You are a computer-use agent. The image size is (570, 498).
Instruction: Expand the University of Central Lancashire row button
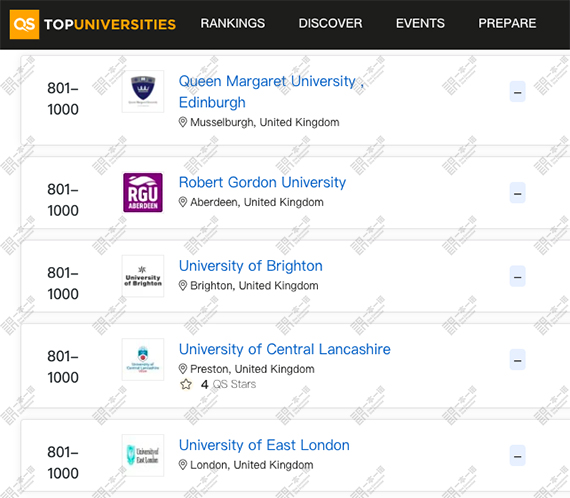point(517,360)
